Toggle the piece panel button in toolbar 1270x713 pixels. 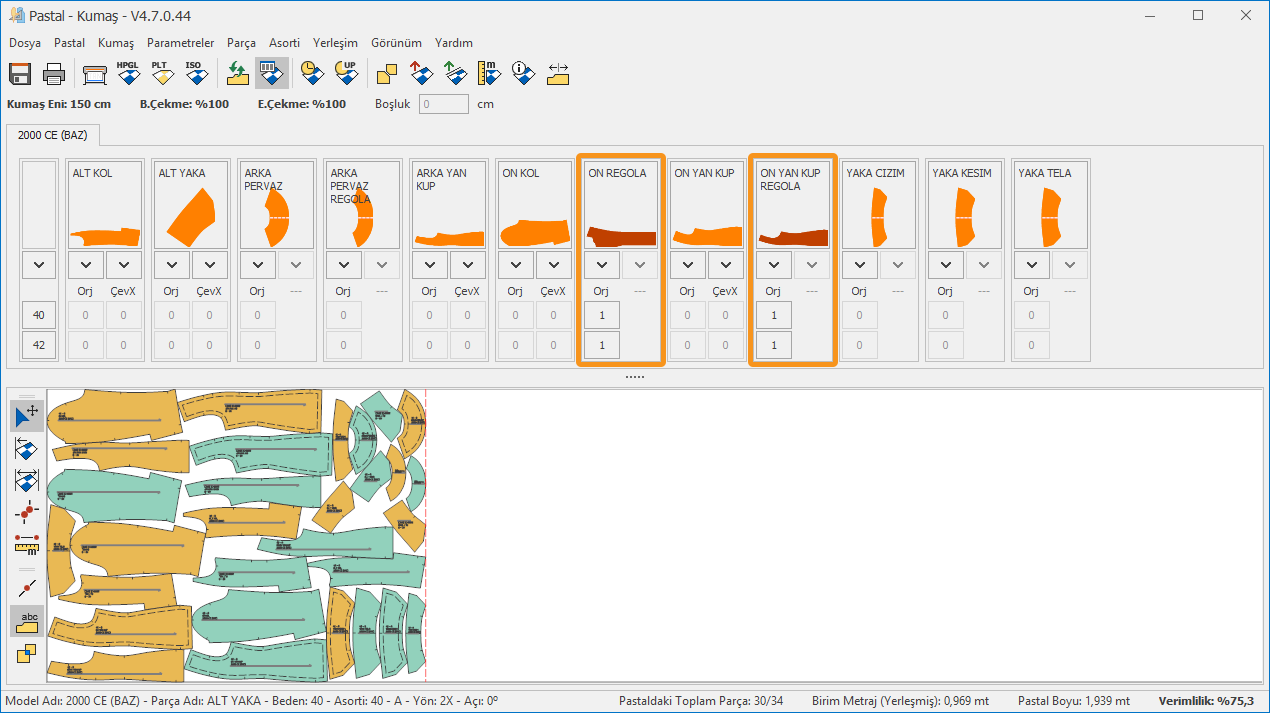[x=271, y=73]
